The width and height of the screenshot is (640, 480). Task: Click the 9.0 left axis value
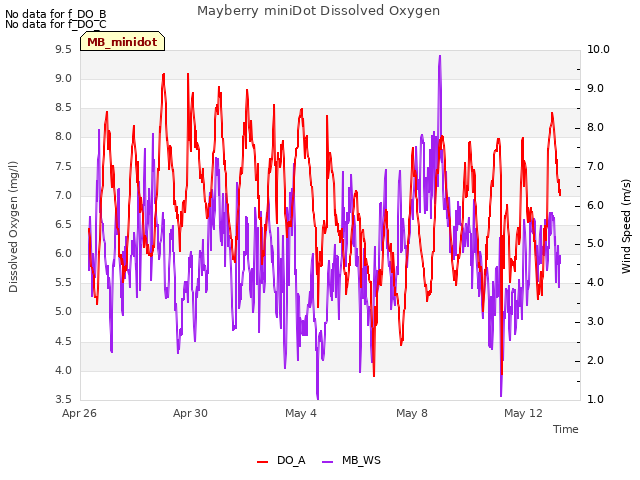click(x=63, y=79)
